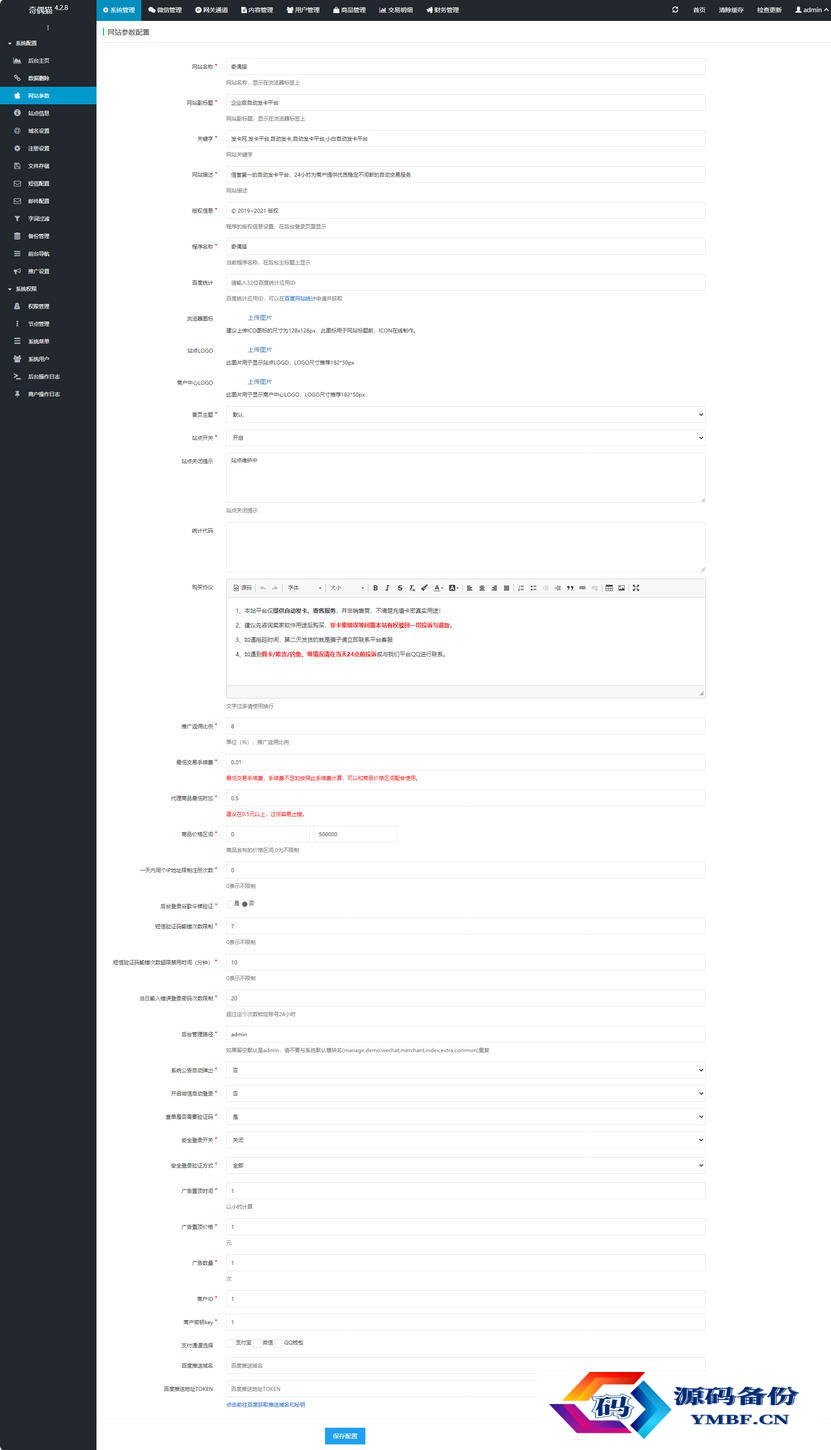The height and width of the screenshot is (1450, 831).
Task: Open the 安全登录验证方式 dropdown
Action: 466,1165
